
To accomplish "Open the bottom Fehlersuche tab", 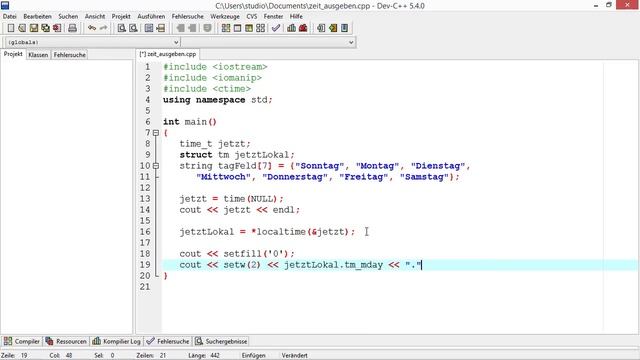I will pyautogui.click(x=168, y=341).
